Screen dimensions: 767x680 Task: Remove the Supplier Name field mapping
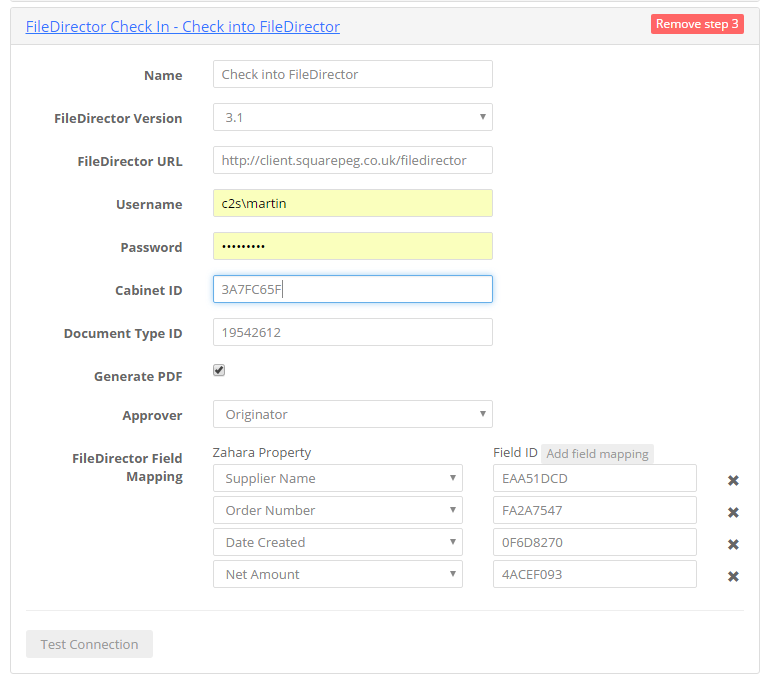tap(733, 480)
